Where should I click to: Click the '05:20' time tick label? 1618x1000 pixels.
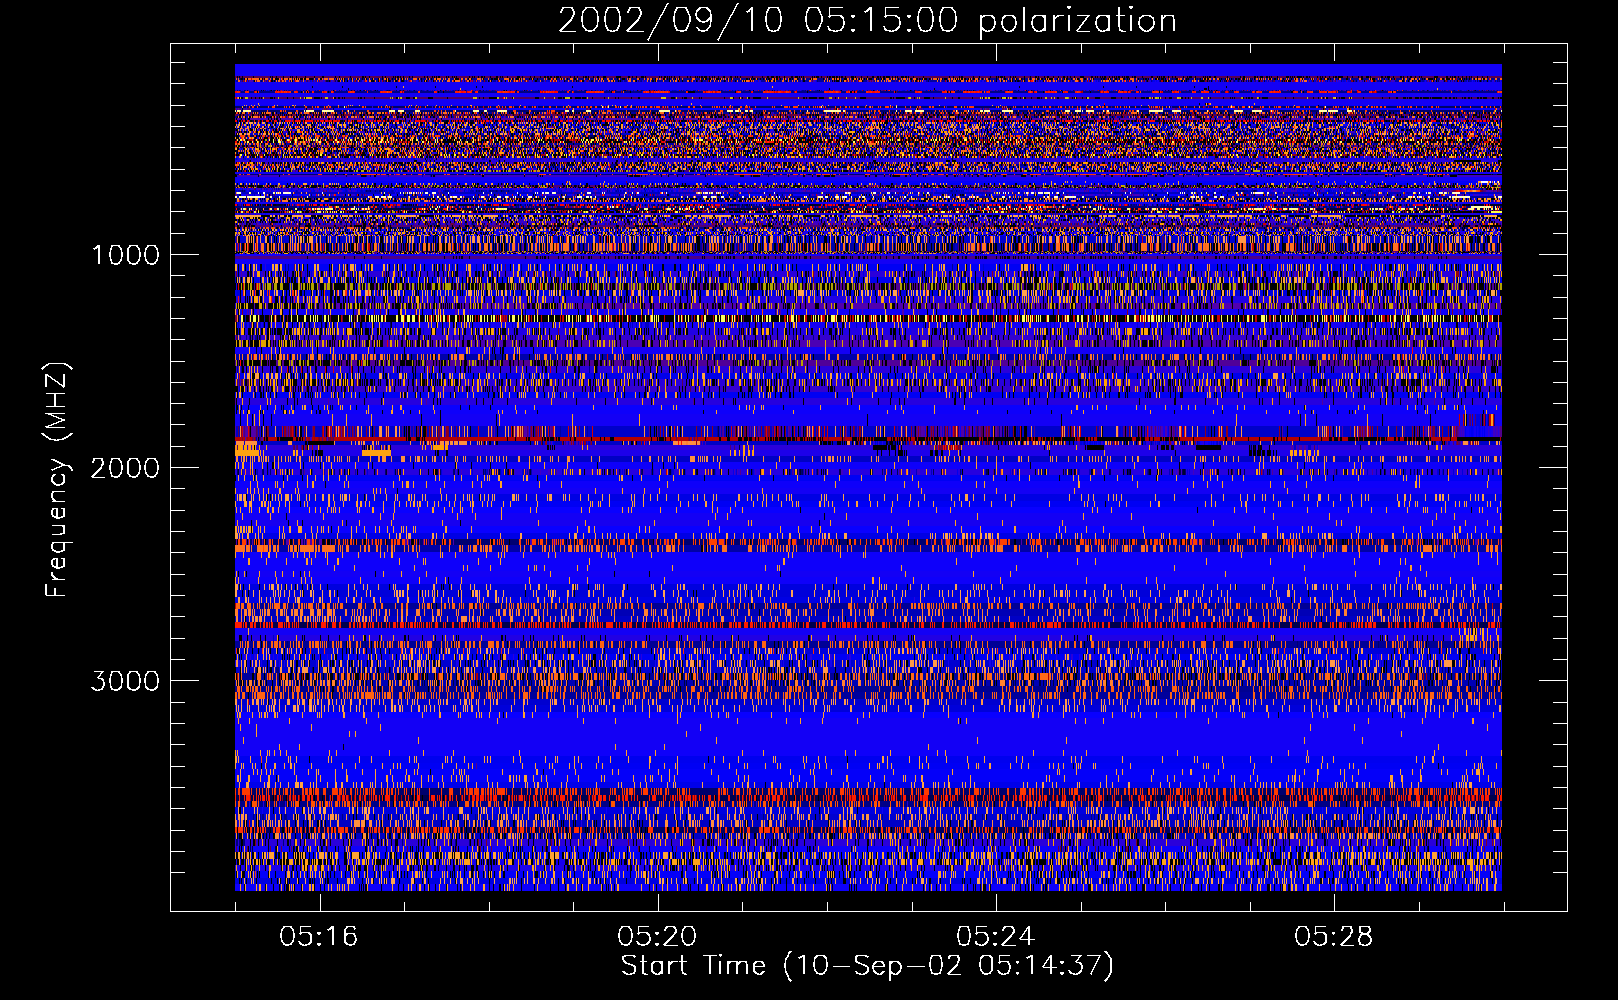click(x=657, y=937)
